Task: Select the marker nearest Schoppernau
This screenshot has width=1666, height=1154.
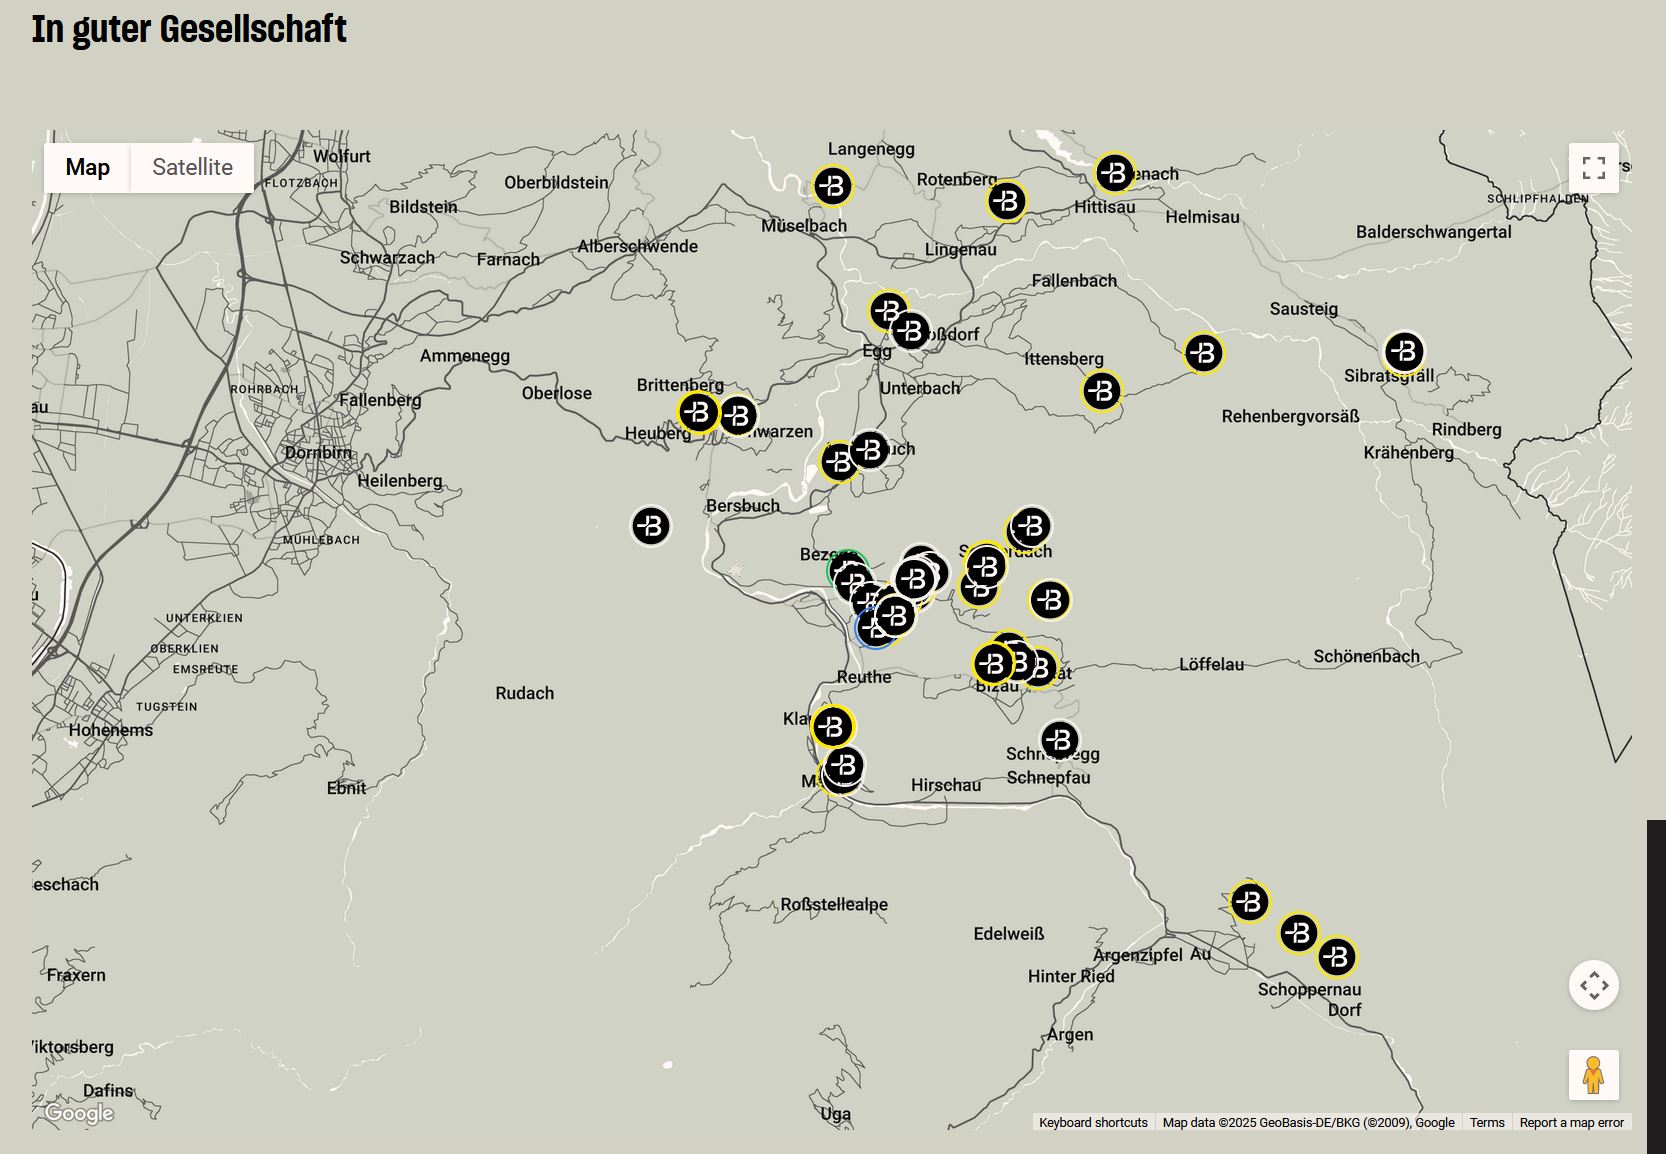Action: (x=1336, y=957)
